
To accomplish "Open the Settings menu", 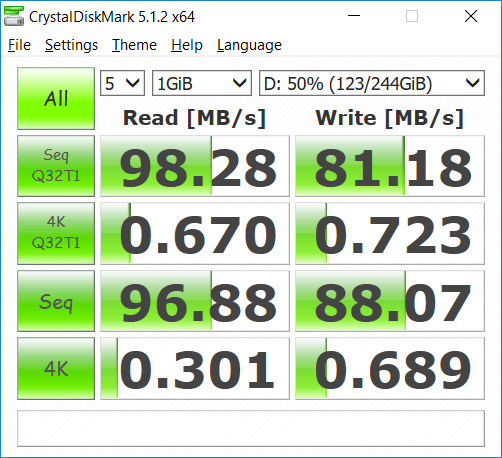I will 71,45.
